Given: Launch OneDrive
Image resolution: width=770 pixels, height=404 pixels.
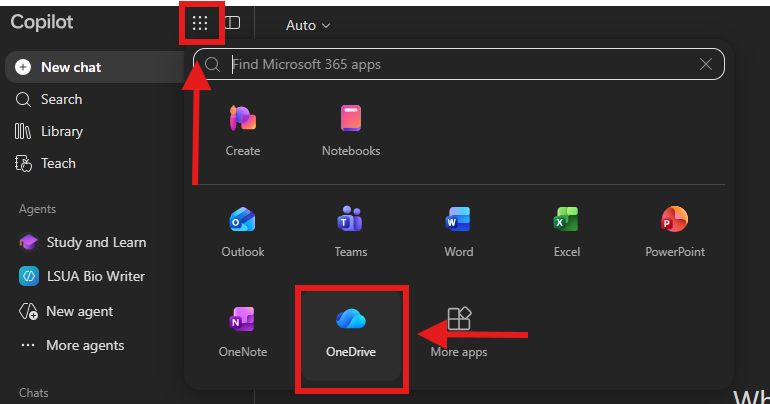Looking at the screenshot, I should pyautogui.click(x=351, y=336).
